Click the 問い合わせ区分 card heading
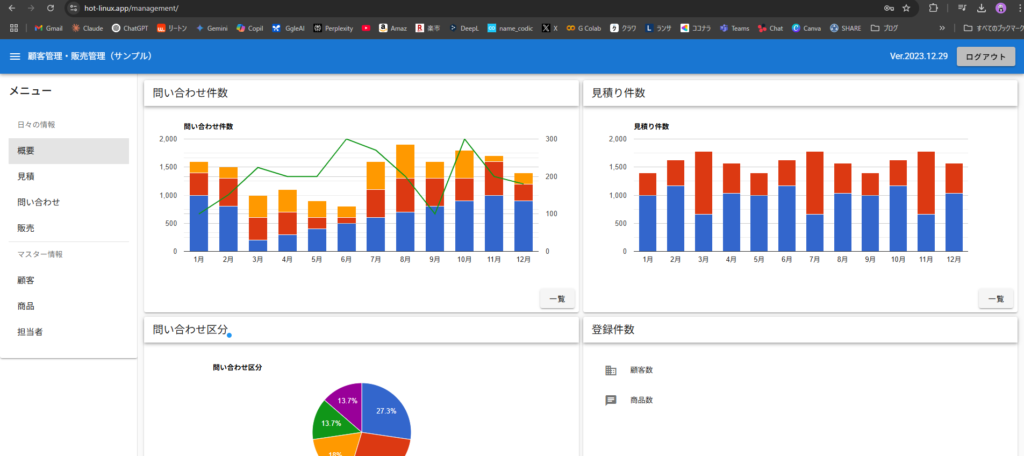Image resolution: width=1024 pixels, height=456 pixels. pos(190,330)
